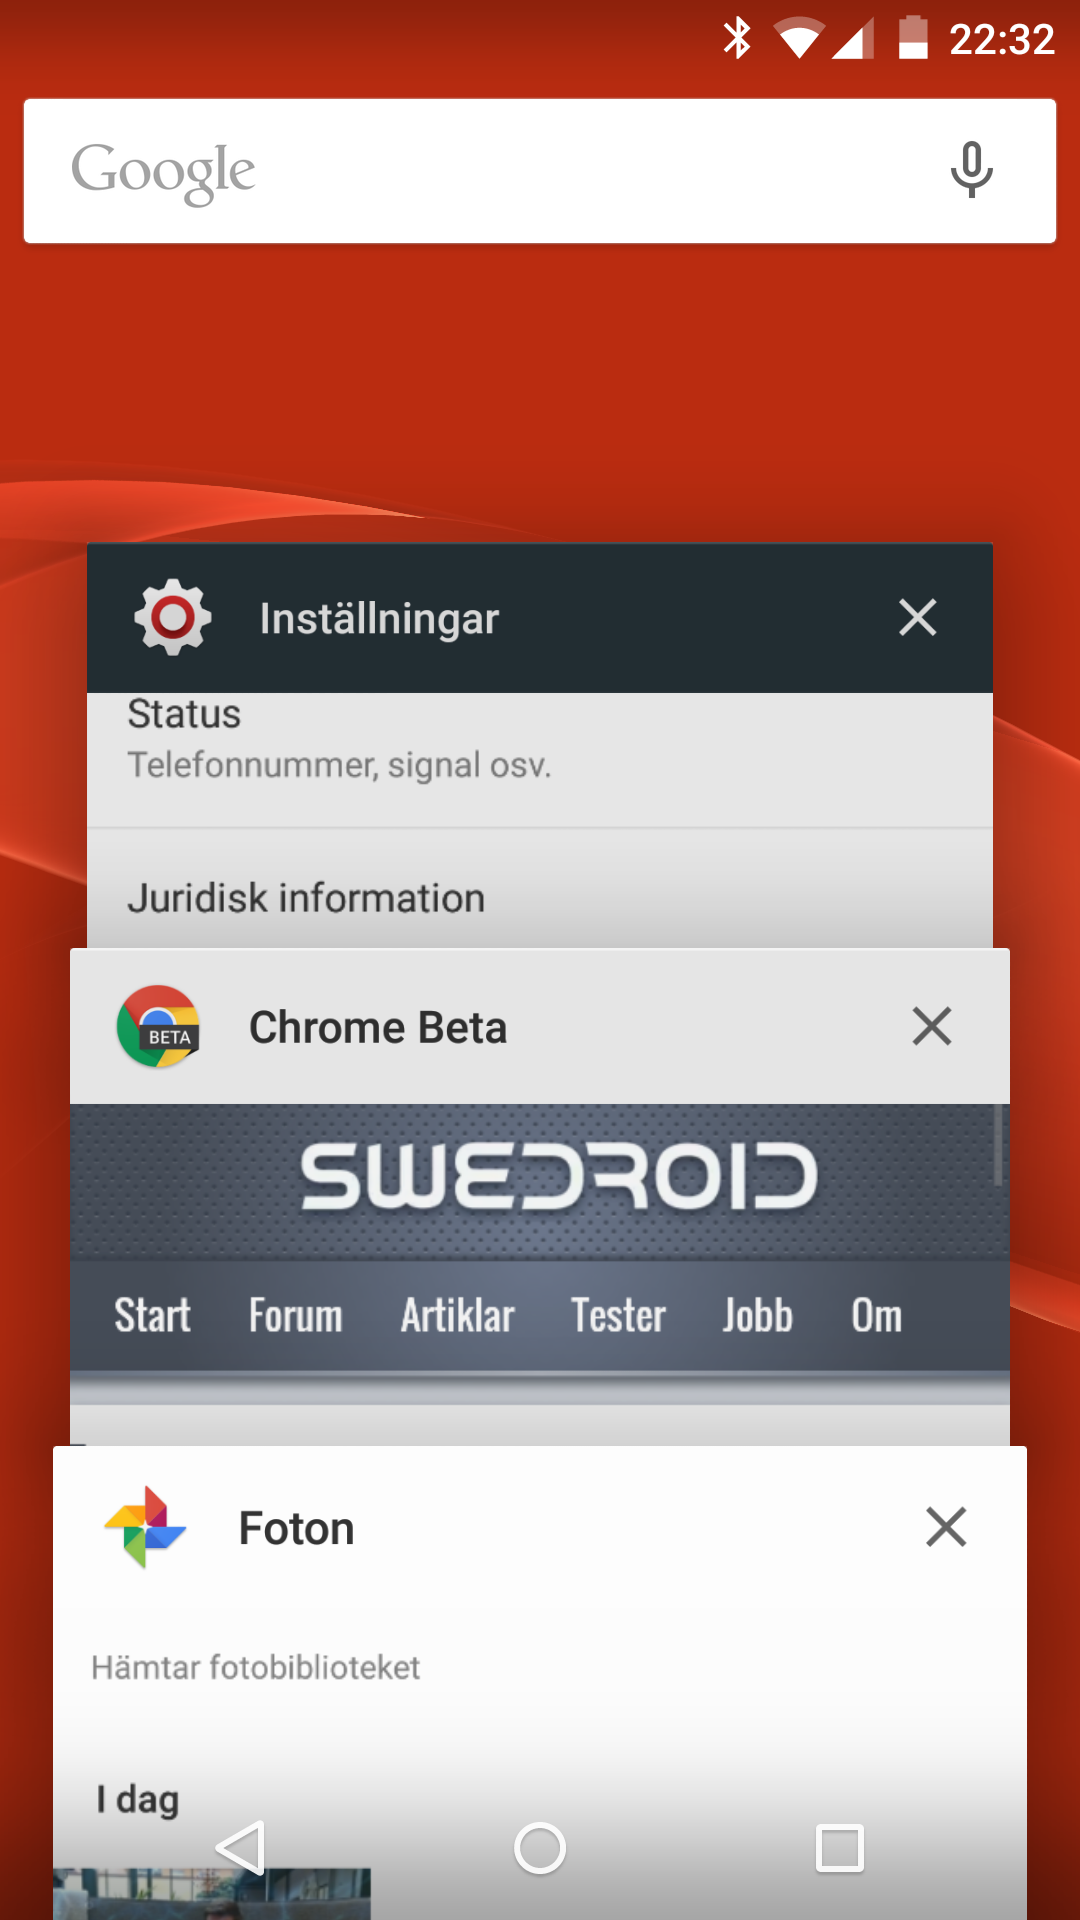Tap the Chrome Beta app icon

pyautogui.click(x=158, y=1027)
